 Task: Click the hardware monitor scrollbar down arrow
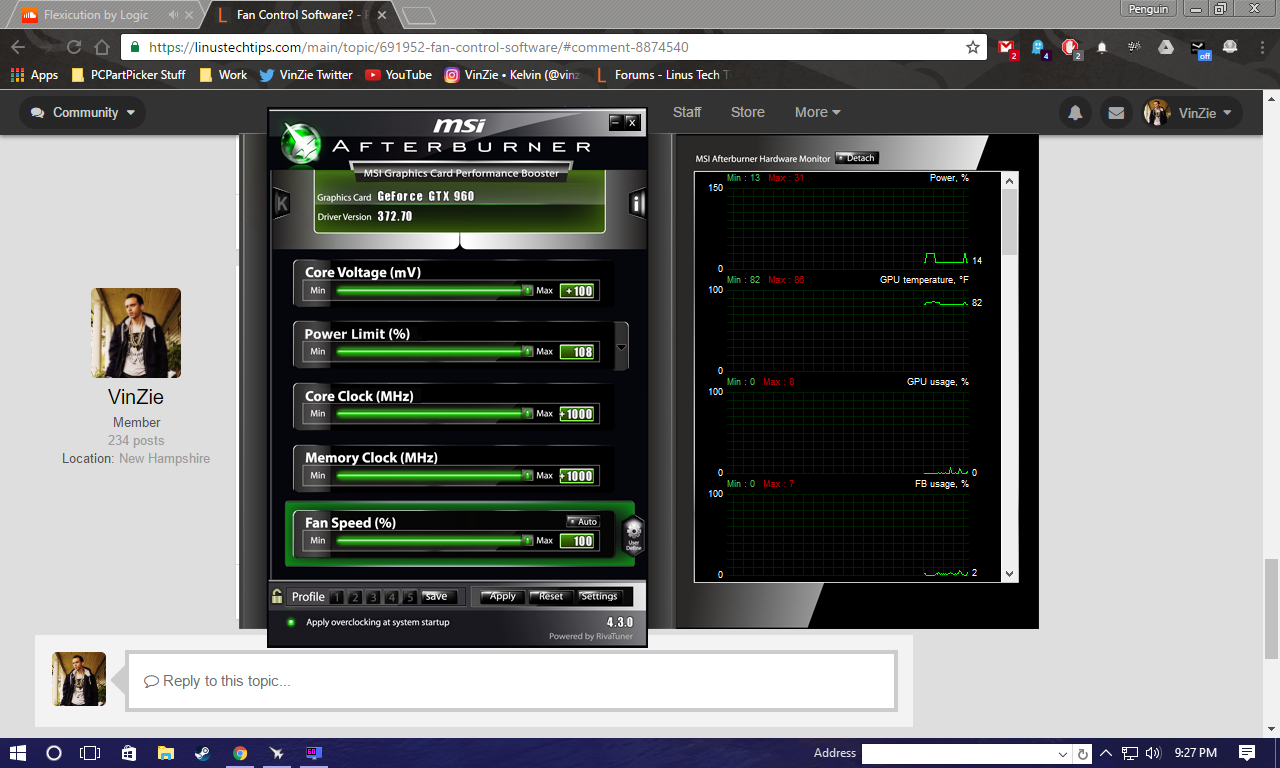click(1009, 574)
